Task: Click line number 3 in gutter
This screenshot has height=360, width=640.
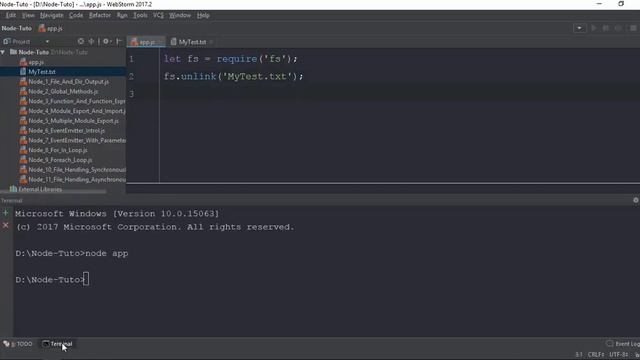Action: click(131, 94)
